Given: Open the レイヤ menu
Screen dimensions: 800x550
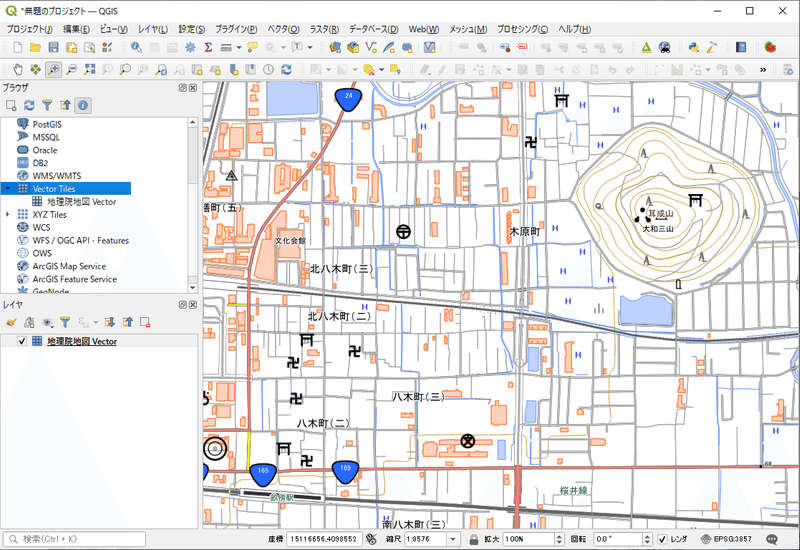Looking at the screenshot, I should coord(153,29).
